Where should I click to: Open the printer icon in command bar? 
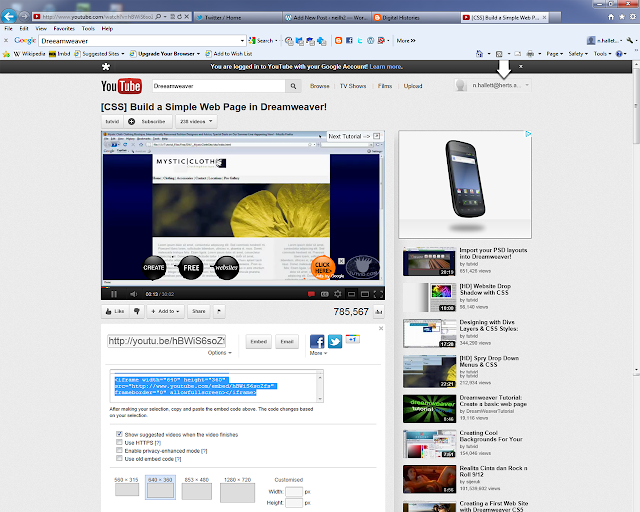click(530, 53)
